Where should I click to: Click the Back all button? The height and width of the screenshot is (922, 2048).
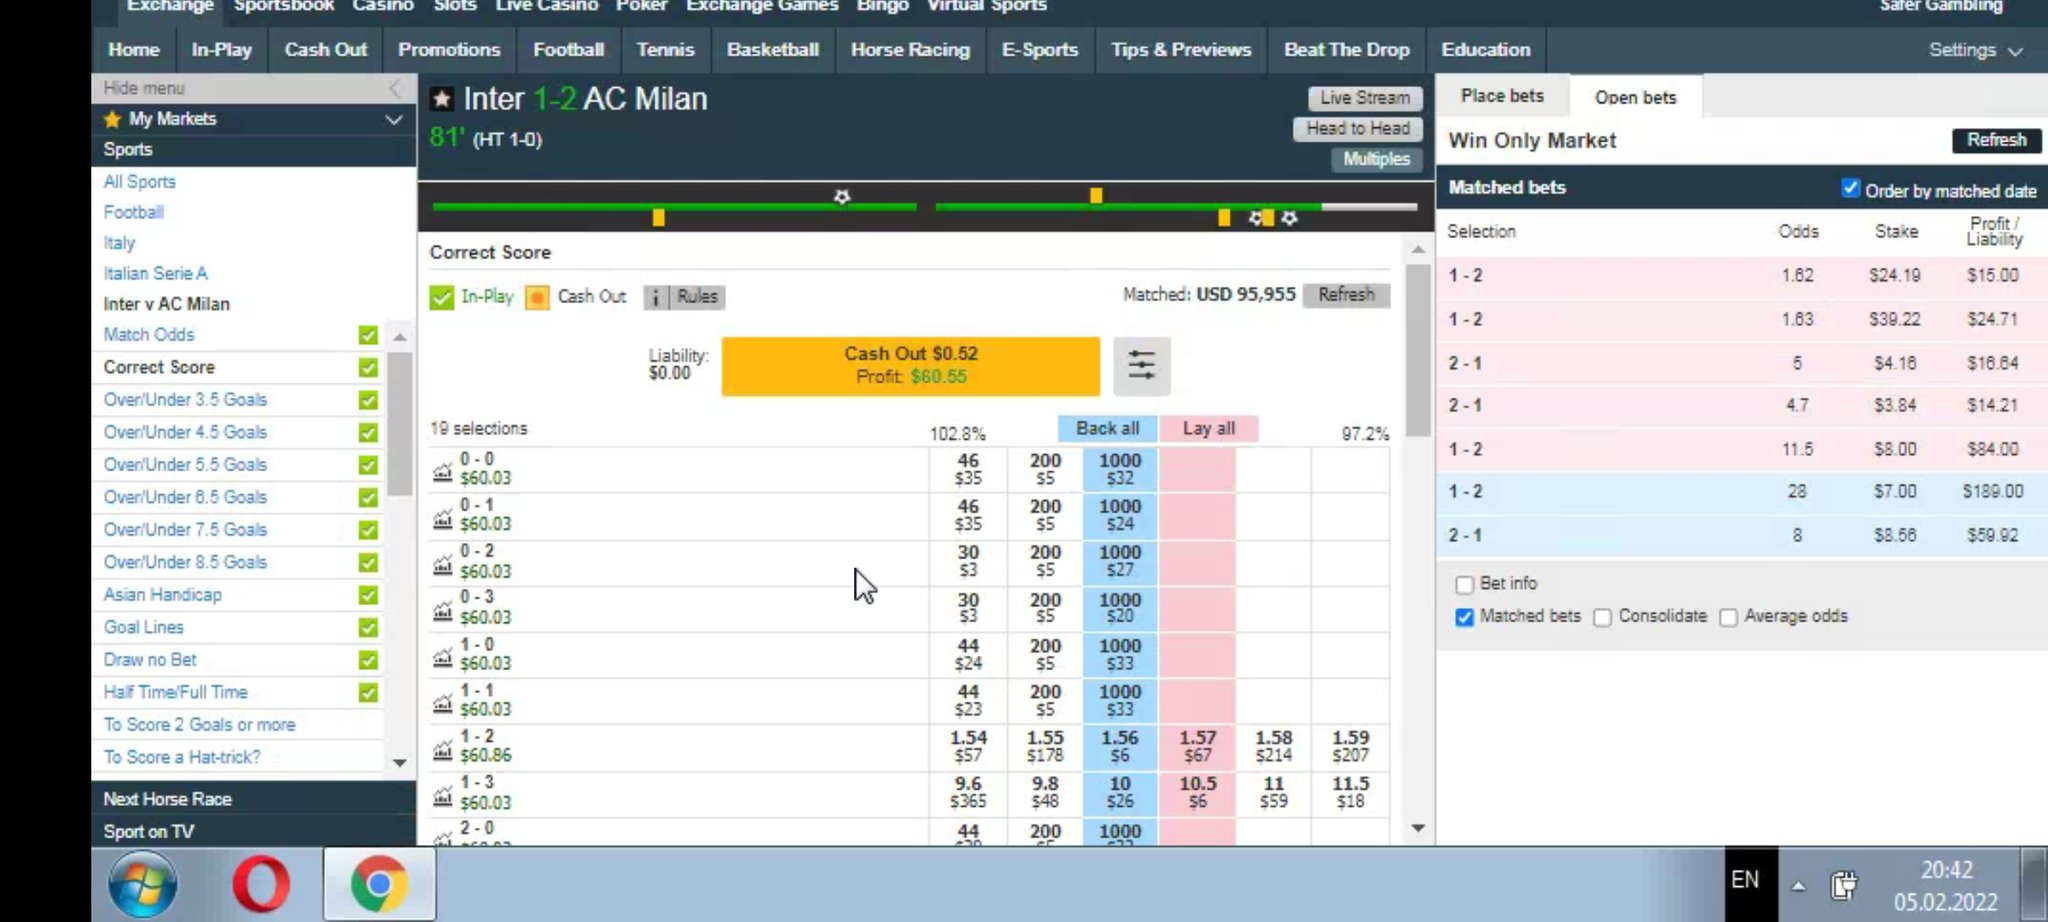1107,428
